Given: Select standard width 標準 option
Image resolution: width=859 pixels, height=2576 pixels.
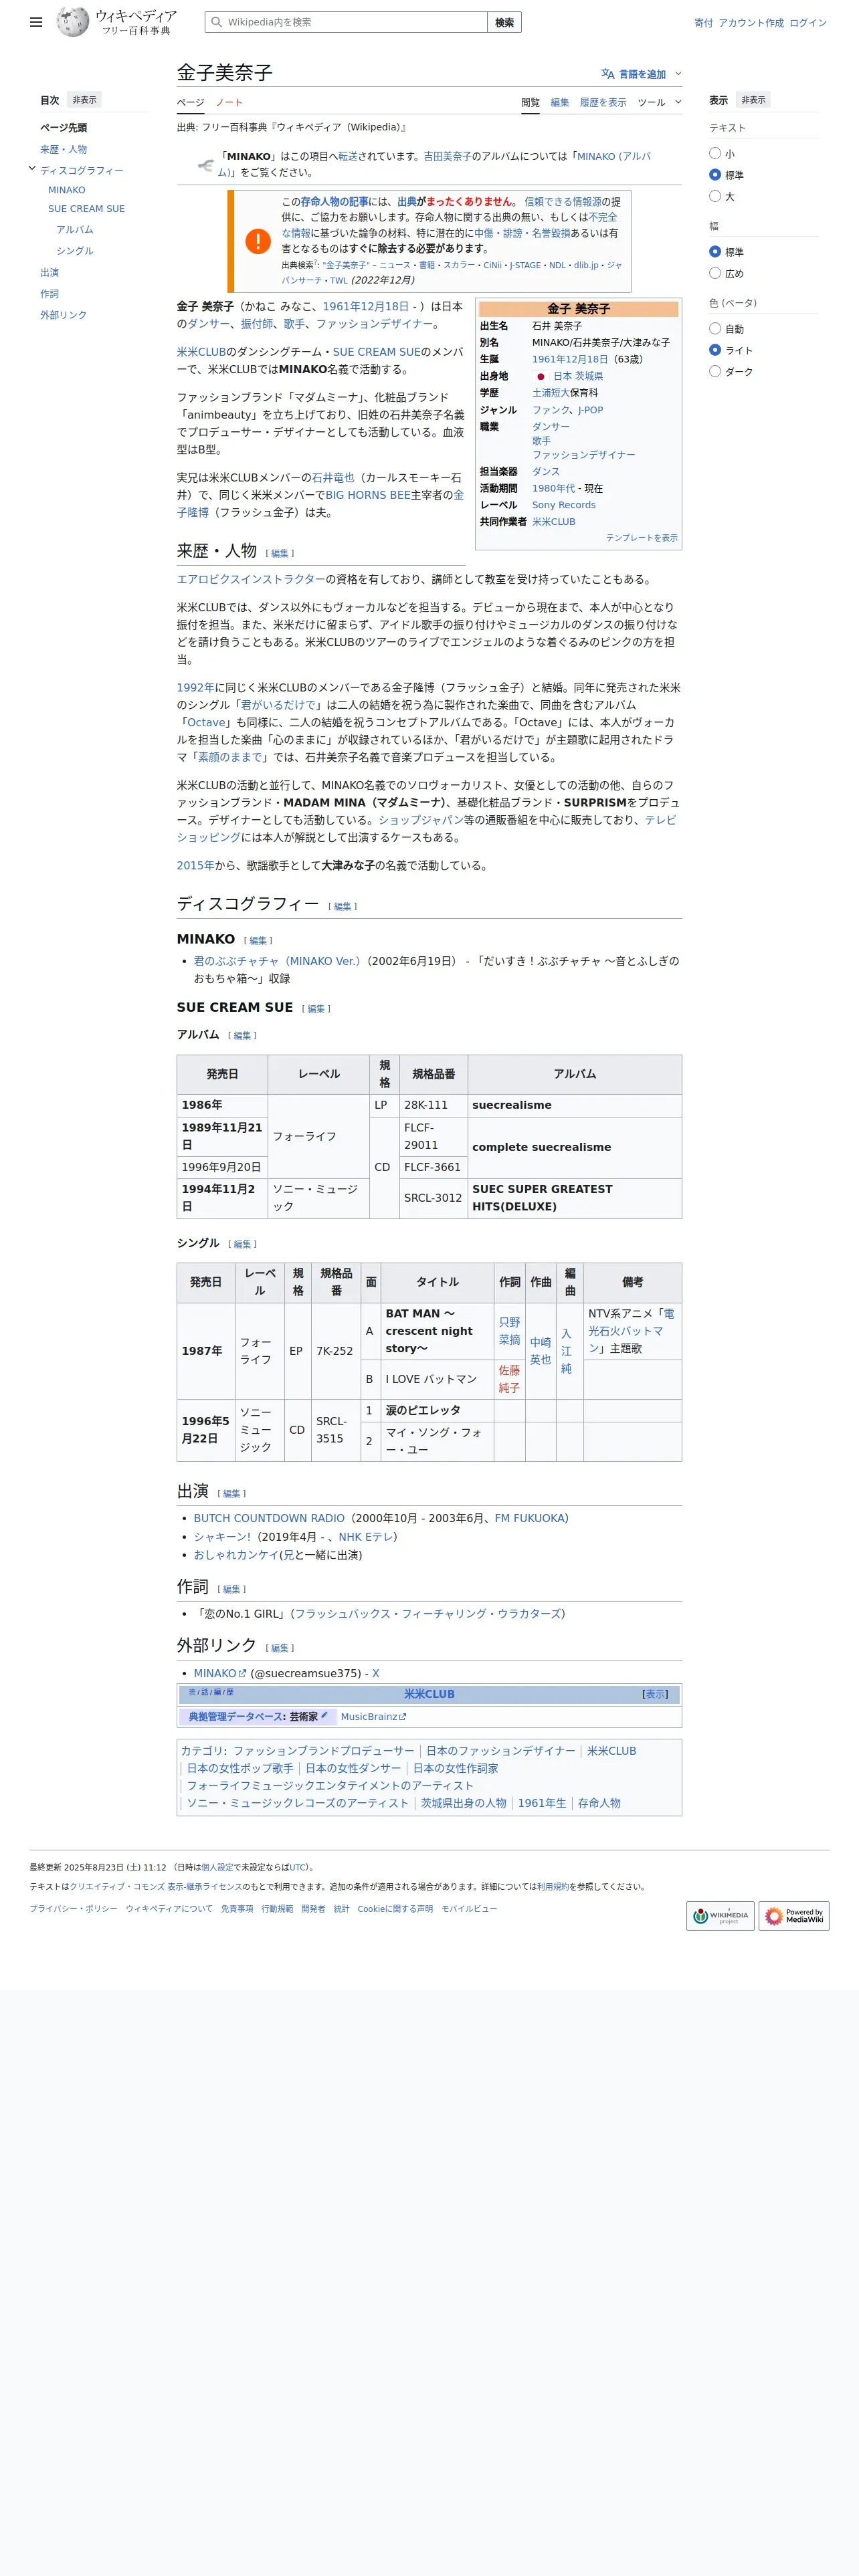Looking at the screenshot, I should [715, 252].
